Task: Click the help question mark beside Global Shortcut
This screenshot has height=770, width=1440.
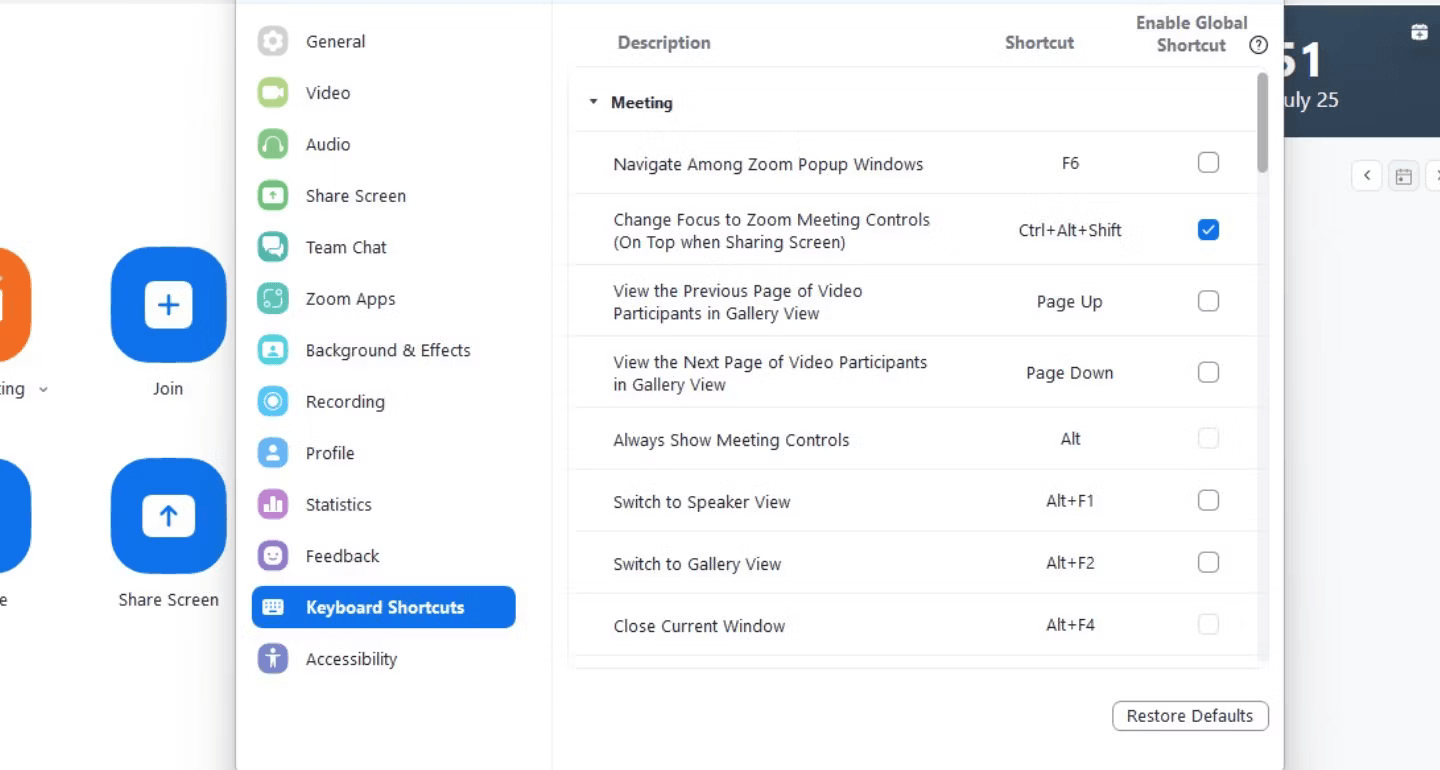Action: 1259,45
